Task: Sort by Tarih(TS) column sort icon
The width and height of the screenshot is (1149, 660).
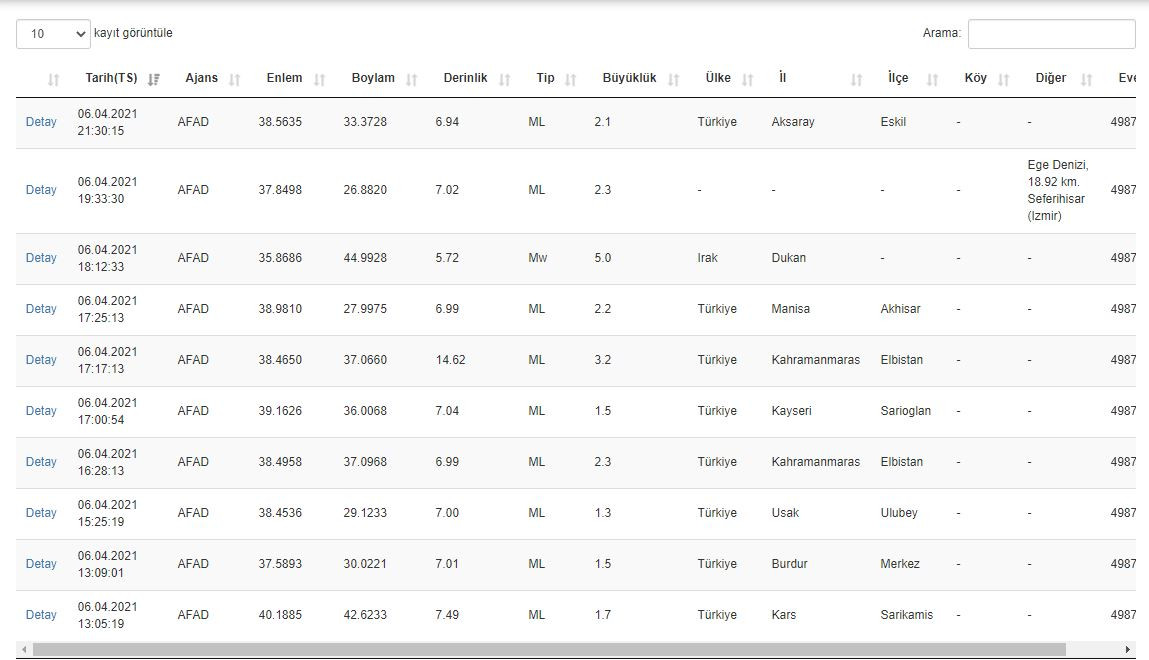Action: tap(154, 79)
